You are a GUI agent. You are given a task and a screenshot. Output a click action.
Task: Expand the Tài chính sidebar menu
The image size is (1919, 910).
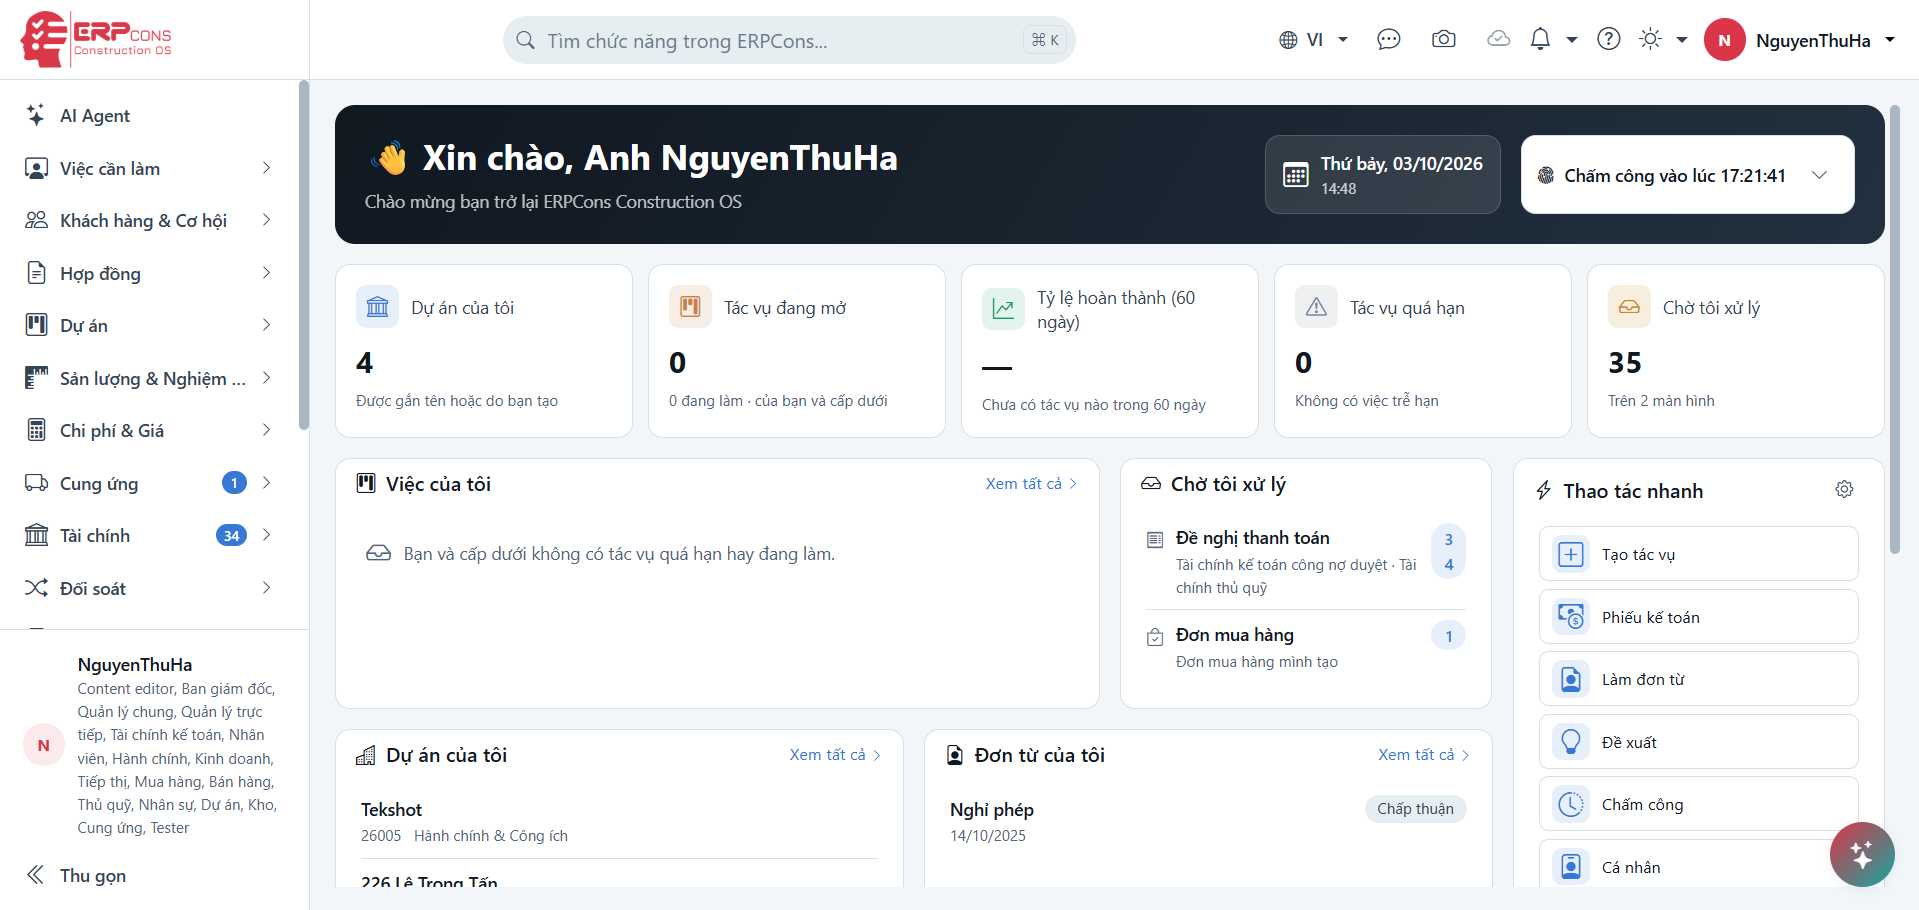(x=150, y=536)
